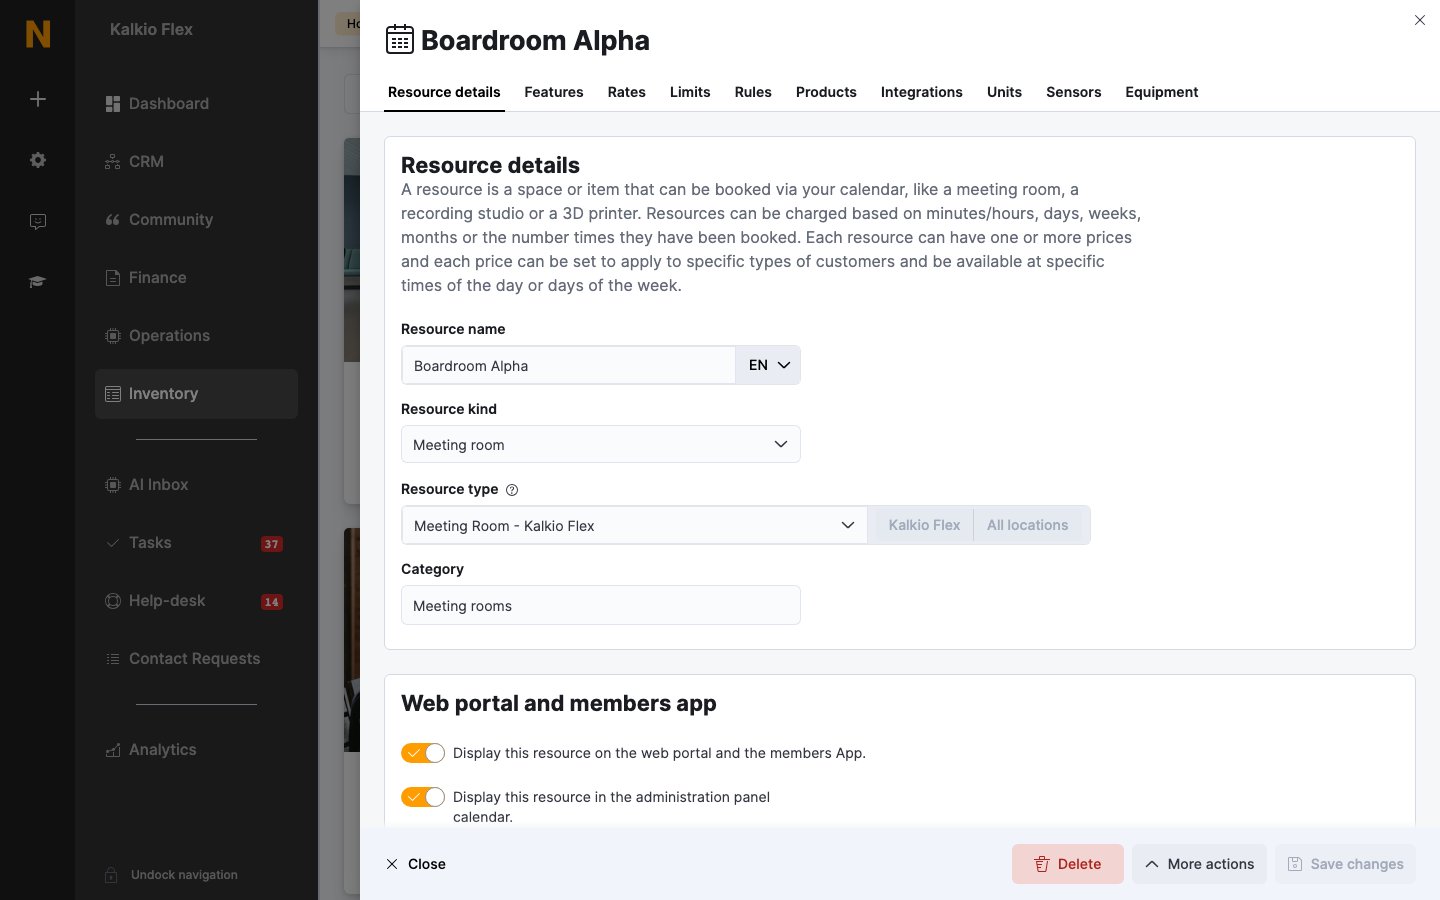Toggle display in administration panel calendar
The width and height of the screenshot is (1440, 900).
423,797
